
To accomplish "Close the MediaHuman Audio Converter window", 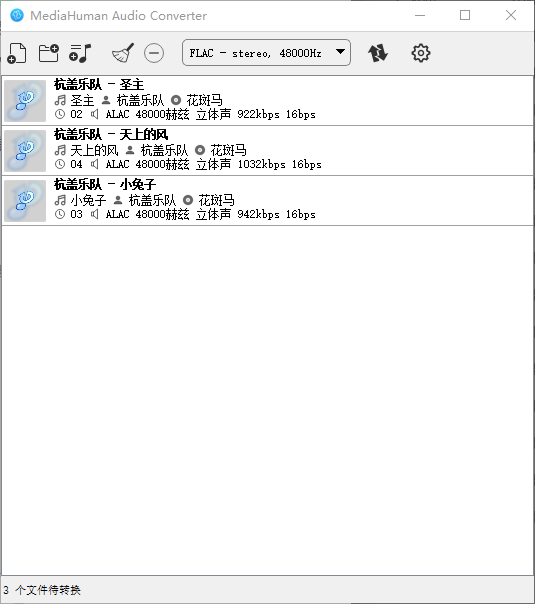I will 511,15.
